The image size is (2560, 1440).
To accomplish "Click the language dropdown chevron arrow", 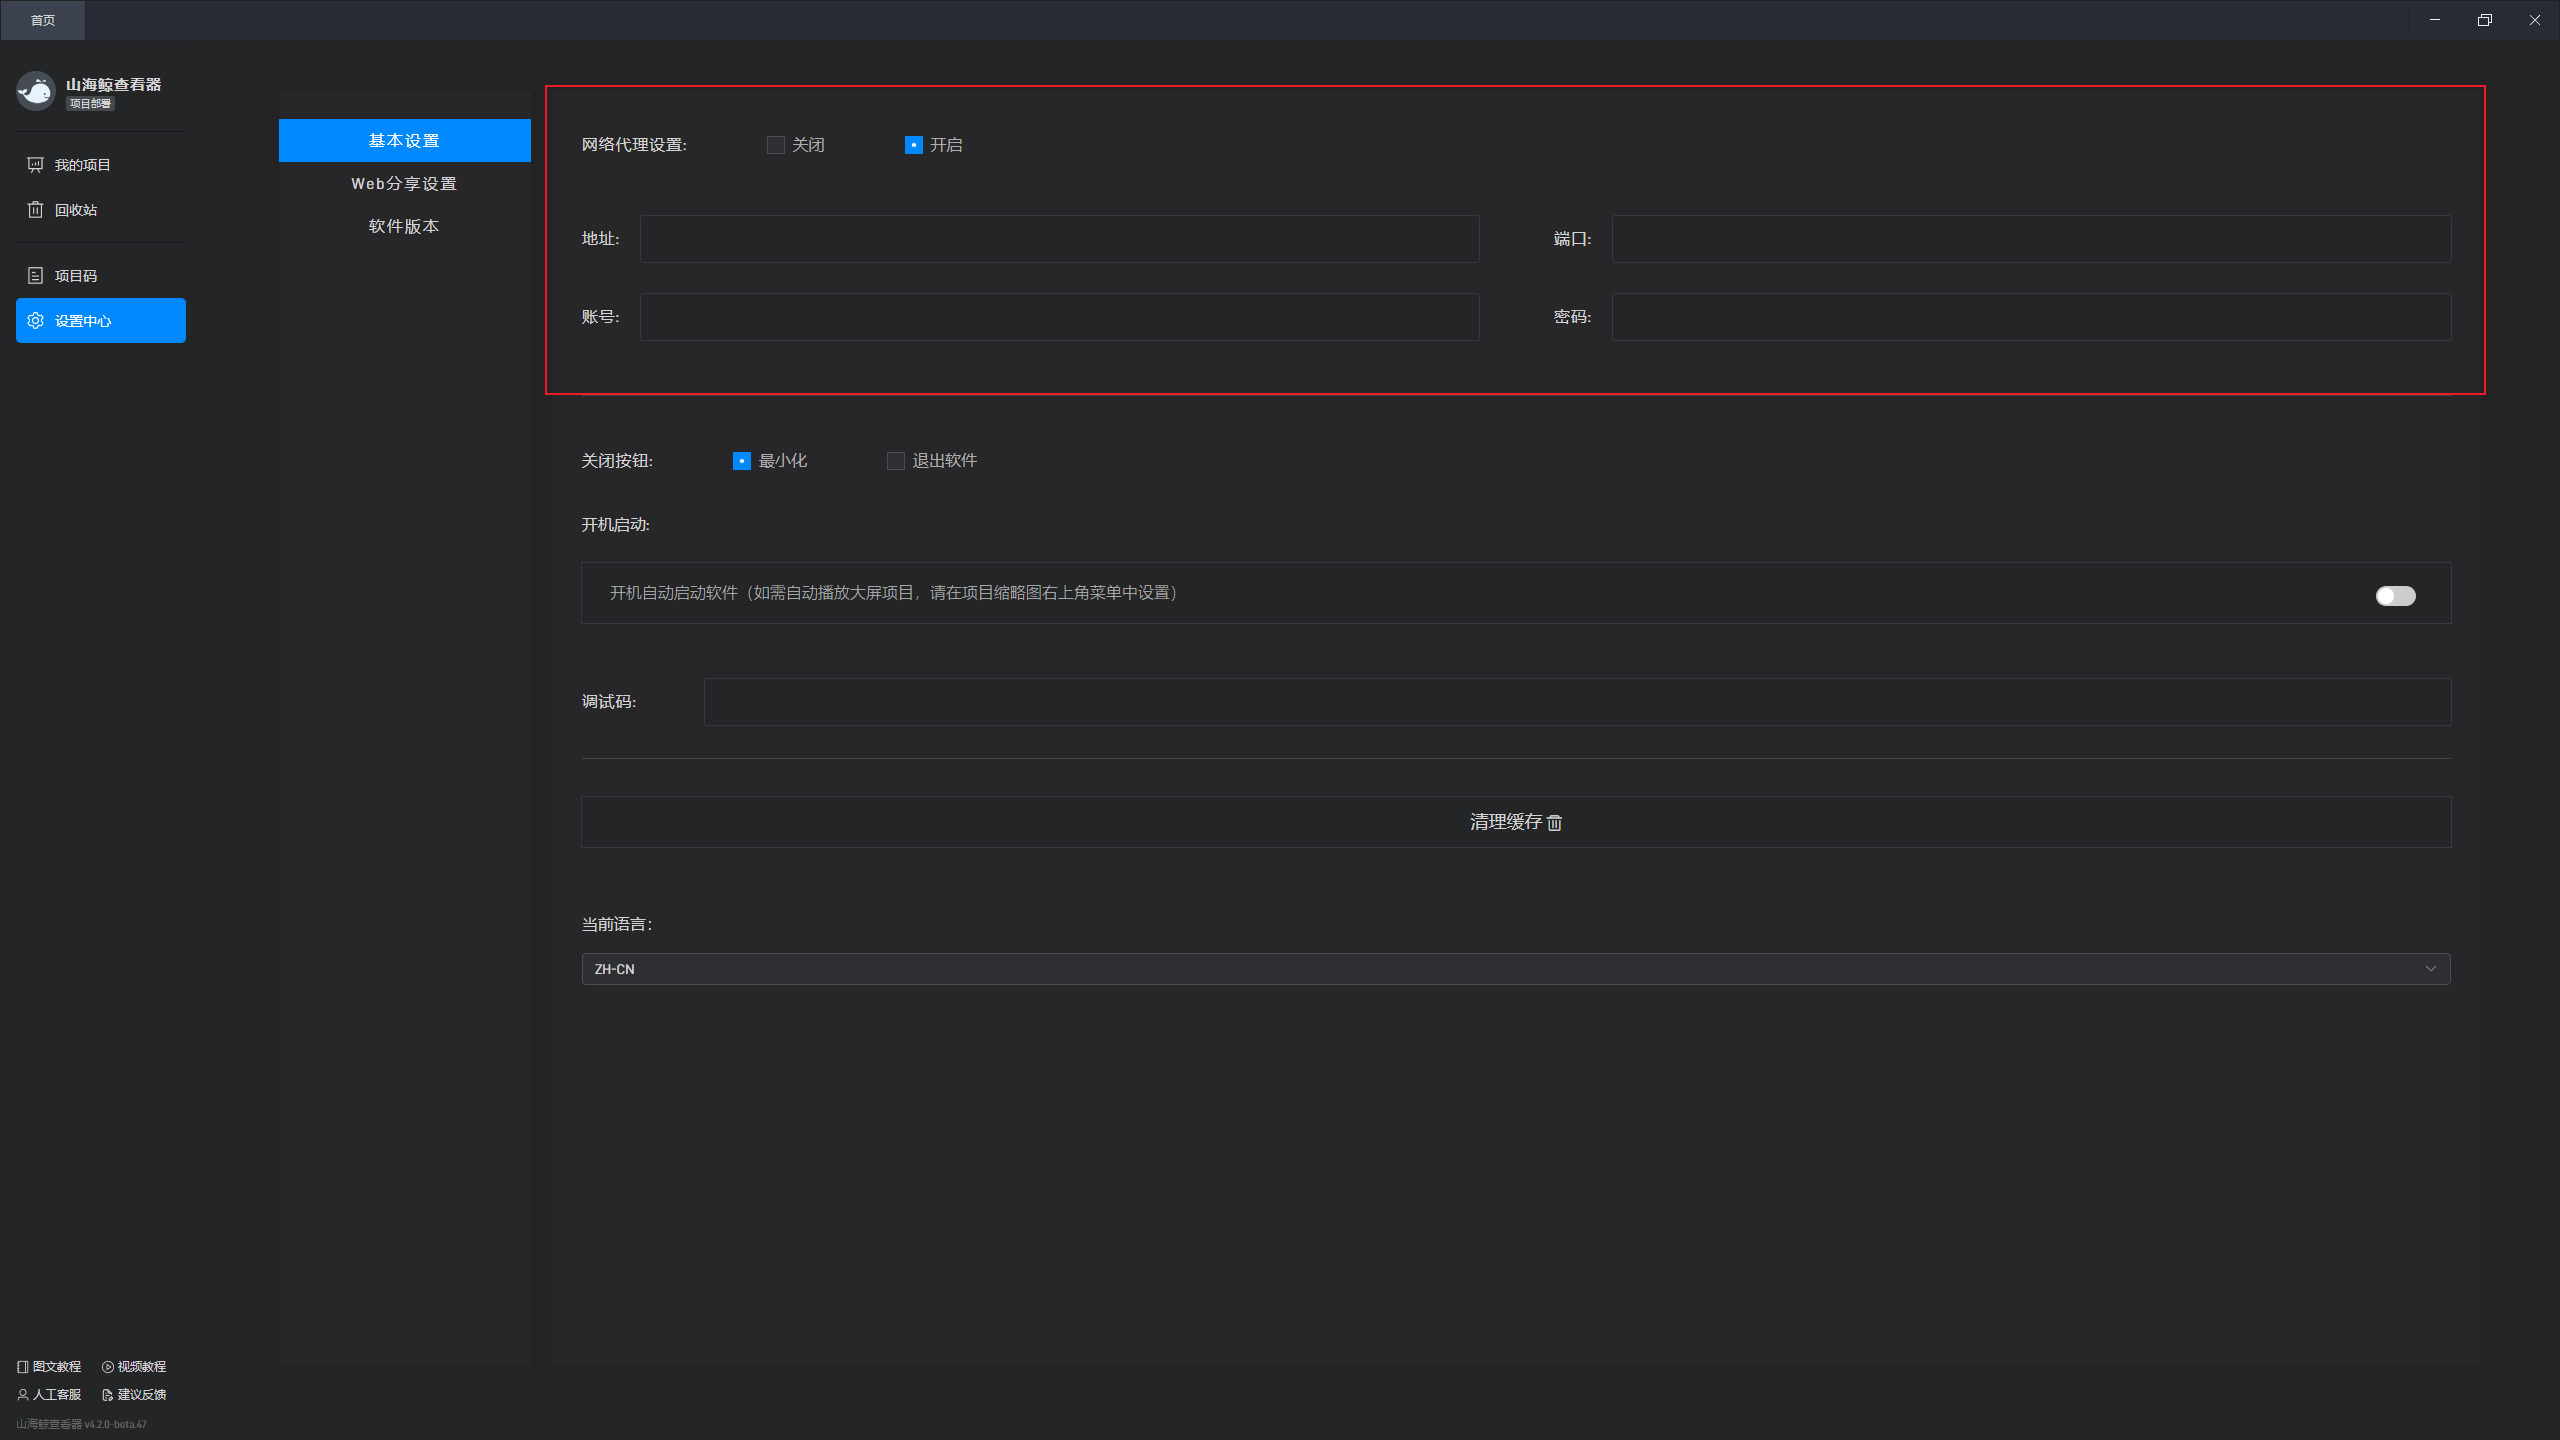I will coord(2430,969).
